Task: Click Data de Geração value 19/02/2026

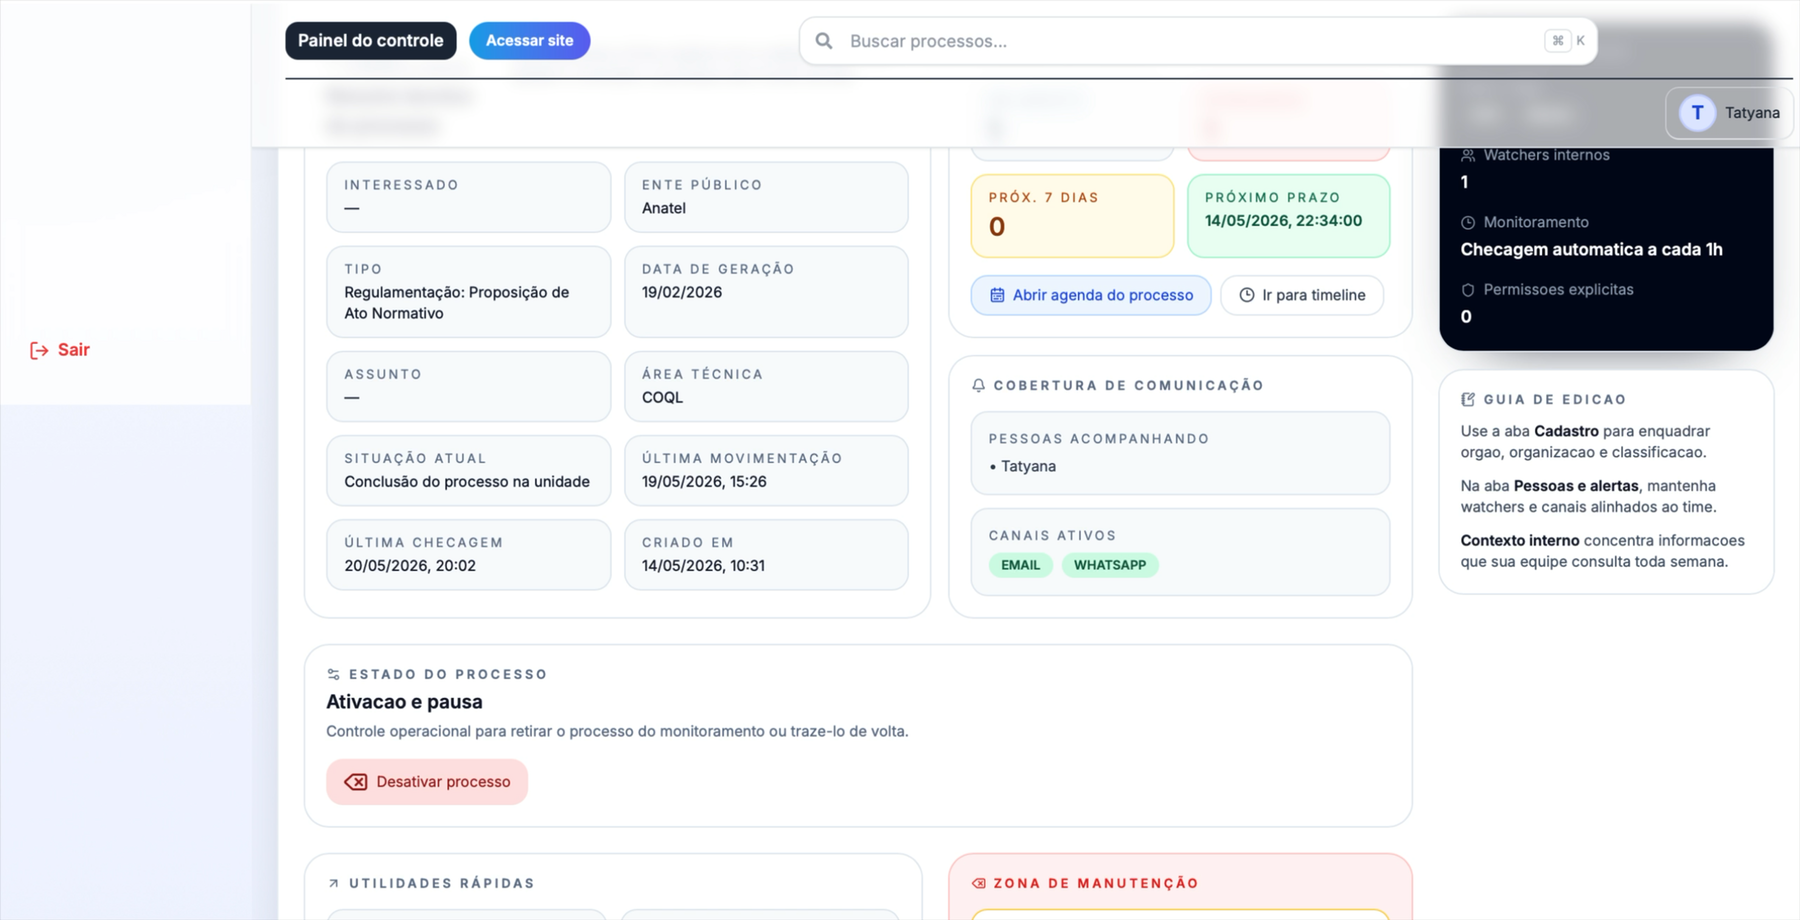Action: tap(682, 292)
